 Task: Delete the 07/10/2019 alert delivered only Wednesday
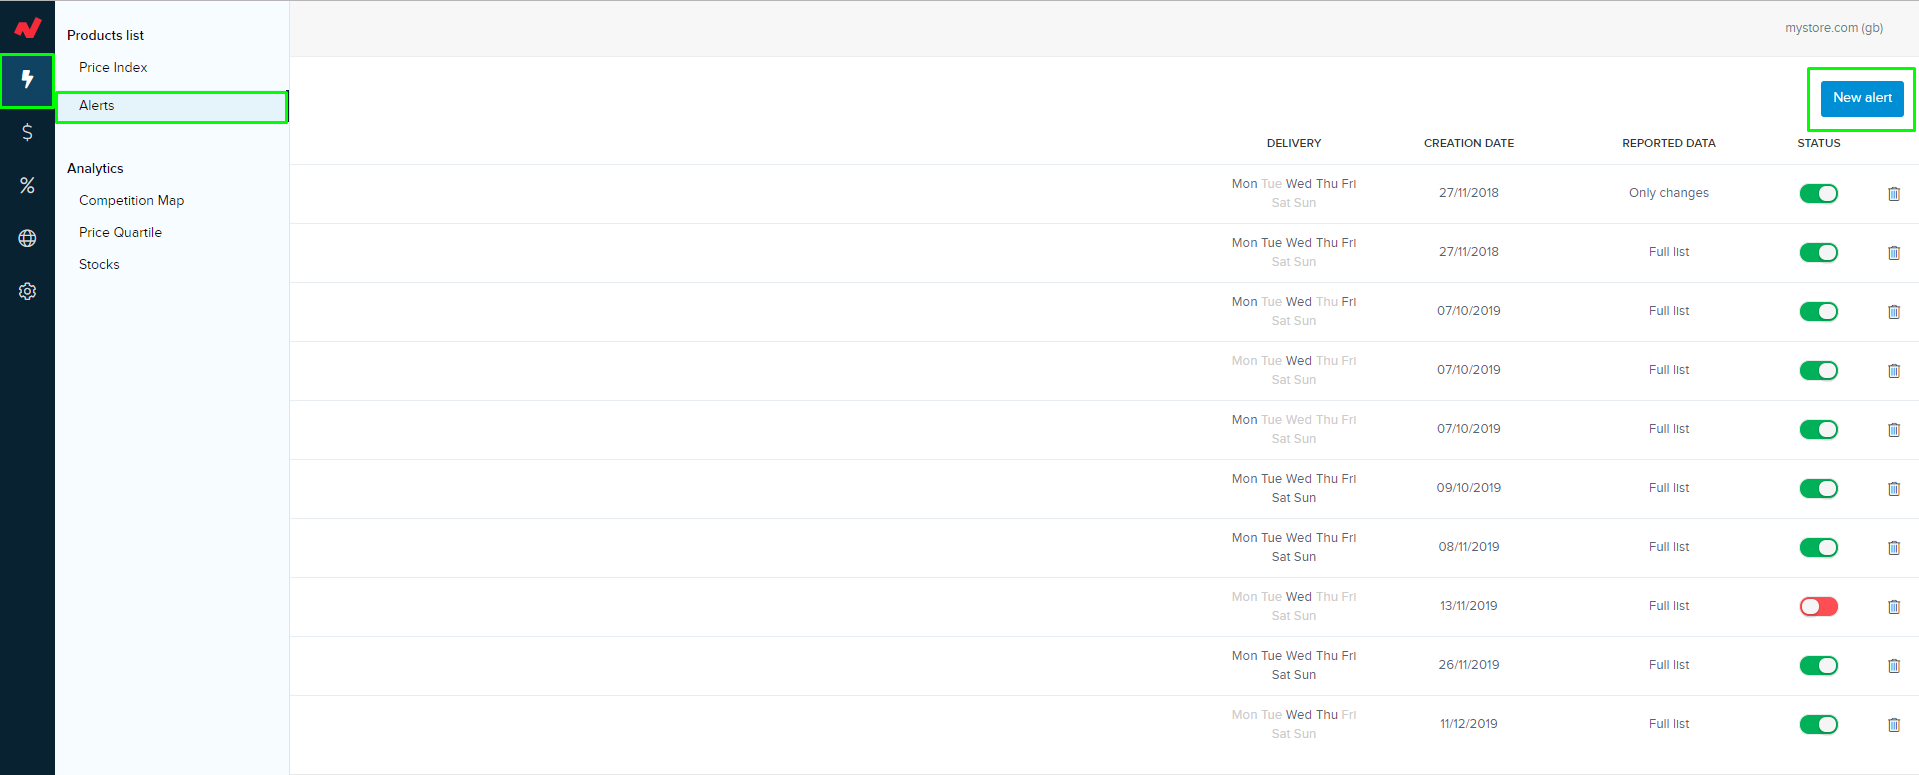click(x=1894, y=371)
